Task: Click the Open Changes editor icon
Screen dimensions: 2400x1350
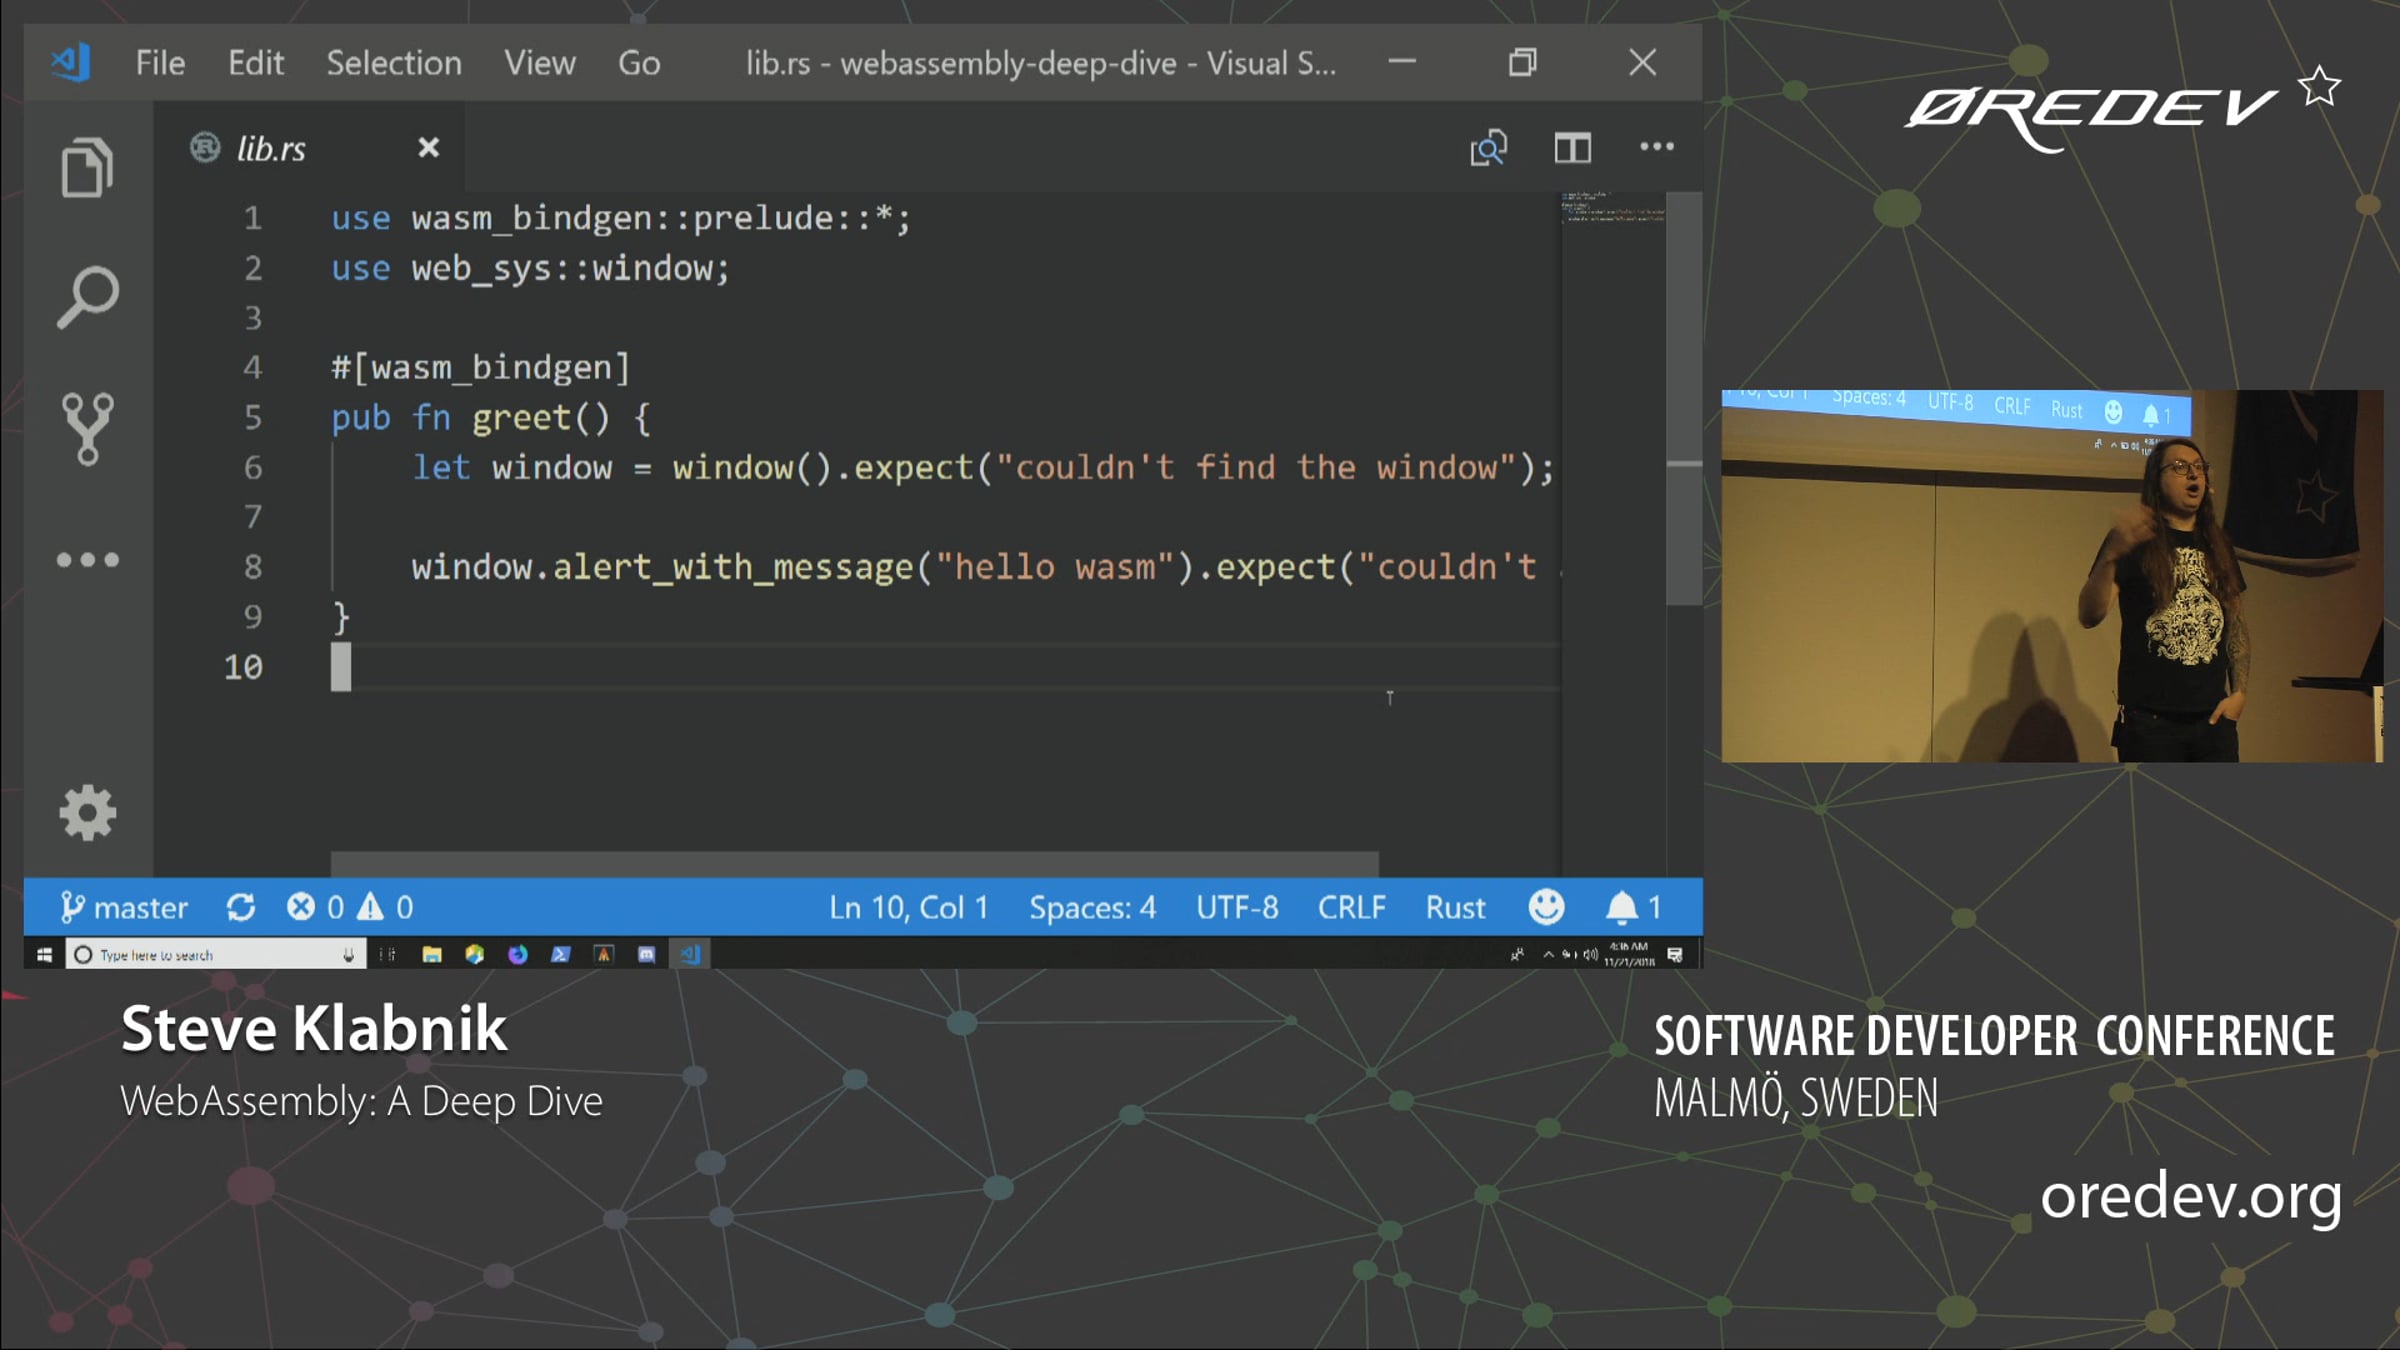Action: [1488, 148]
